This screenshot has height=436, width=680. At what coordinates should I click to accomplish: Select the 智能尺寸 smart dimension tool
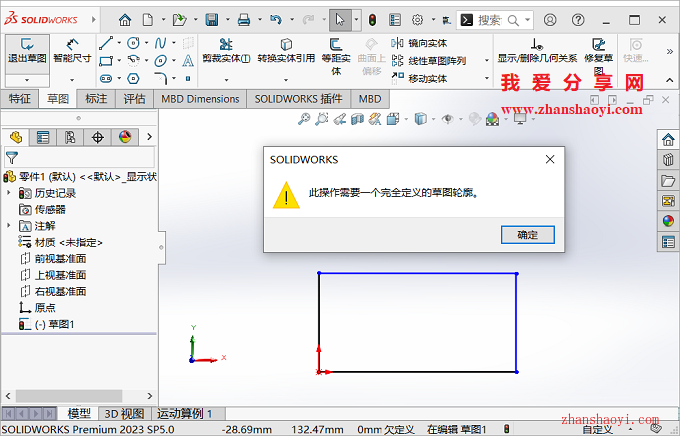[x=72, y=51]
